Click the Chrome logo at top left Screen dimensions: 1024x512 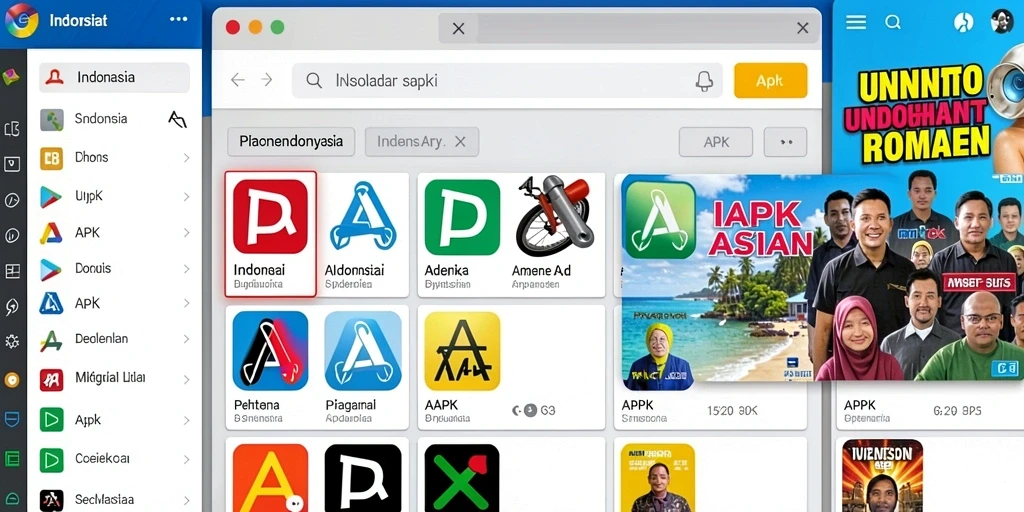pos(22,21)
